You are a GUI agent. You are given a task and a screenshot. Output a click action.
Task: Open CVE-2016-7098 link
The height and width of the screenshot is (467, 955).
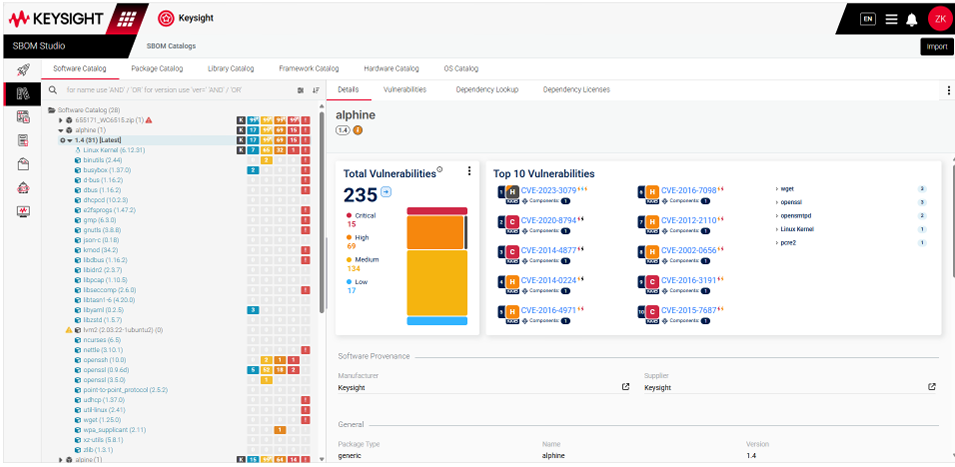click(x=689, y=191)
